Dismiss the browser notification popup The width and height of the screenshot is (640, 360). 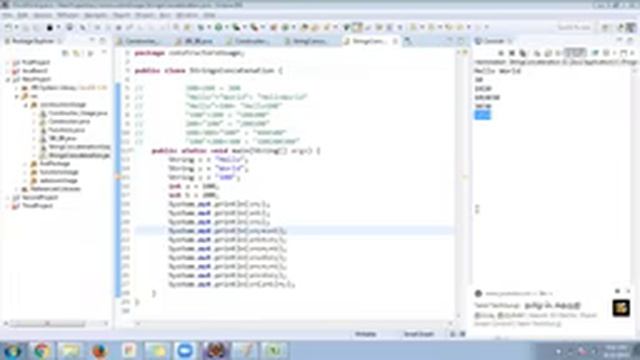pyautogui.click(x=628, y=291)
